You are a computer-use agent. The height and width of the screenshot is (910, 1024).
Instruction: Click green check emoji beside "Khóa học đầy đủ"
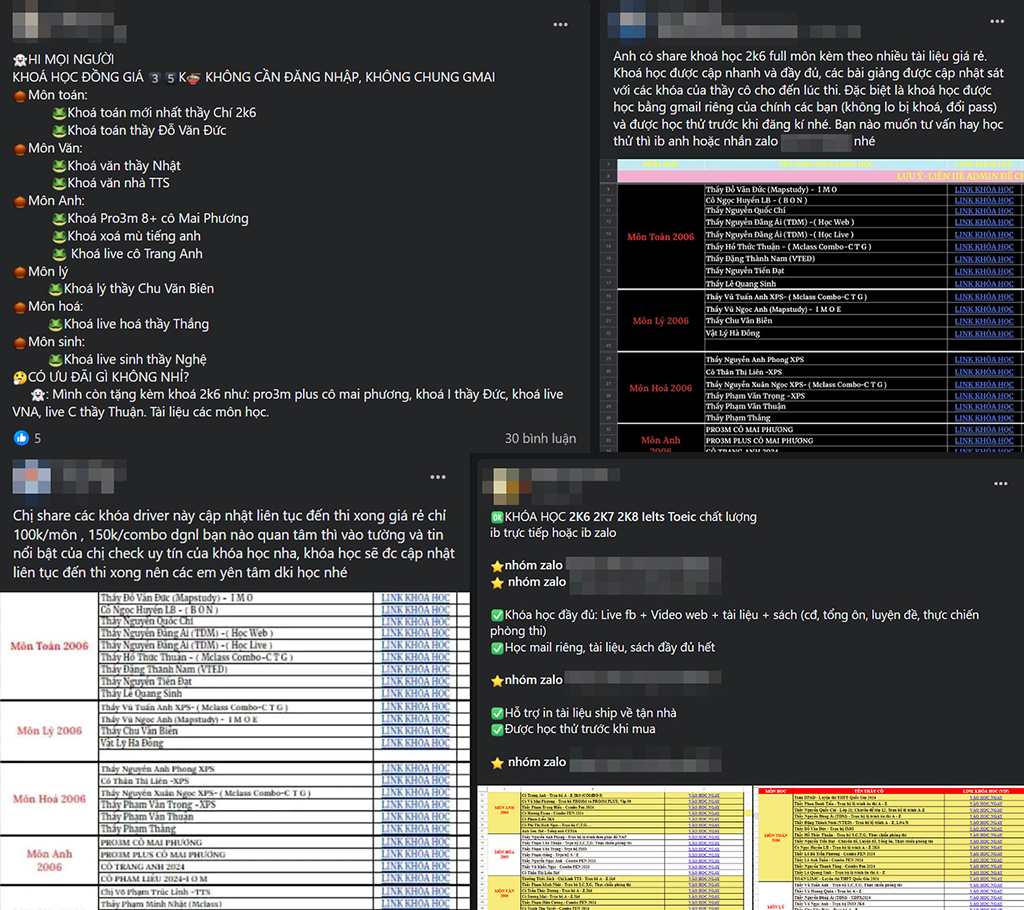[497, 614]
